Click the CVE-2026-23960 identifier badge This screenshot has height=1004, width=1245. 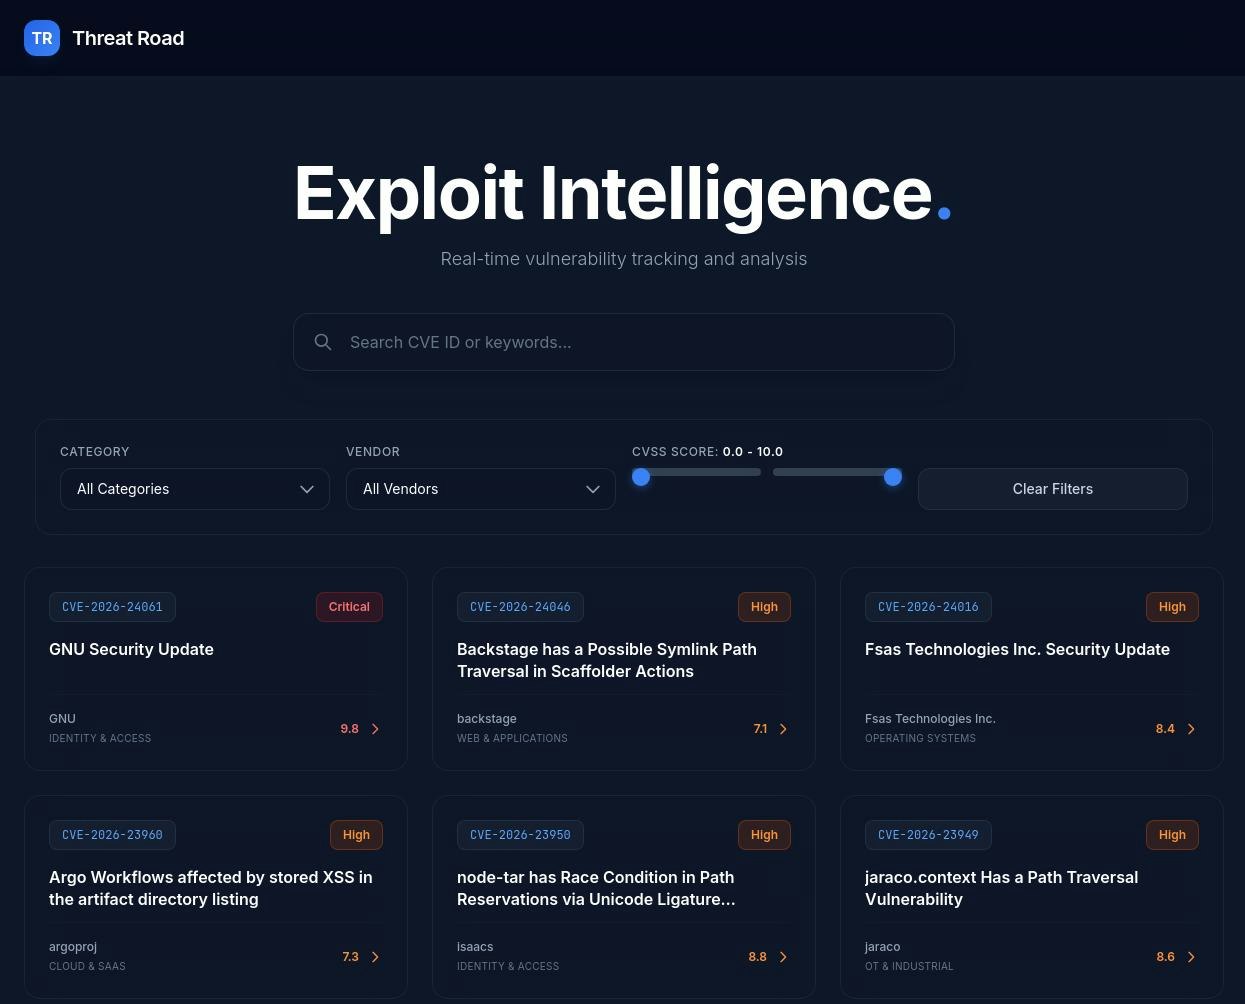click(112, 834)
